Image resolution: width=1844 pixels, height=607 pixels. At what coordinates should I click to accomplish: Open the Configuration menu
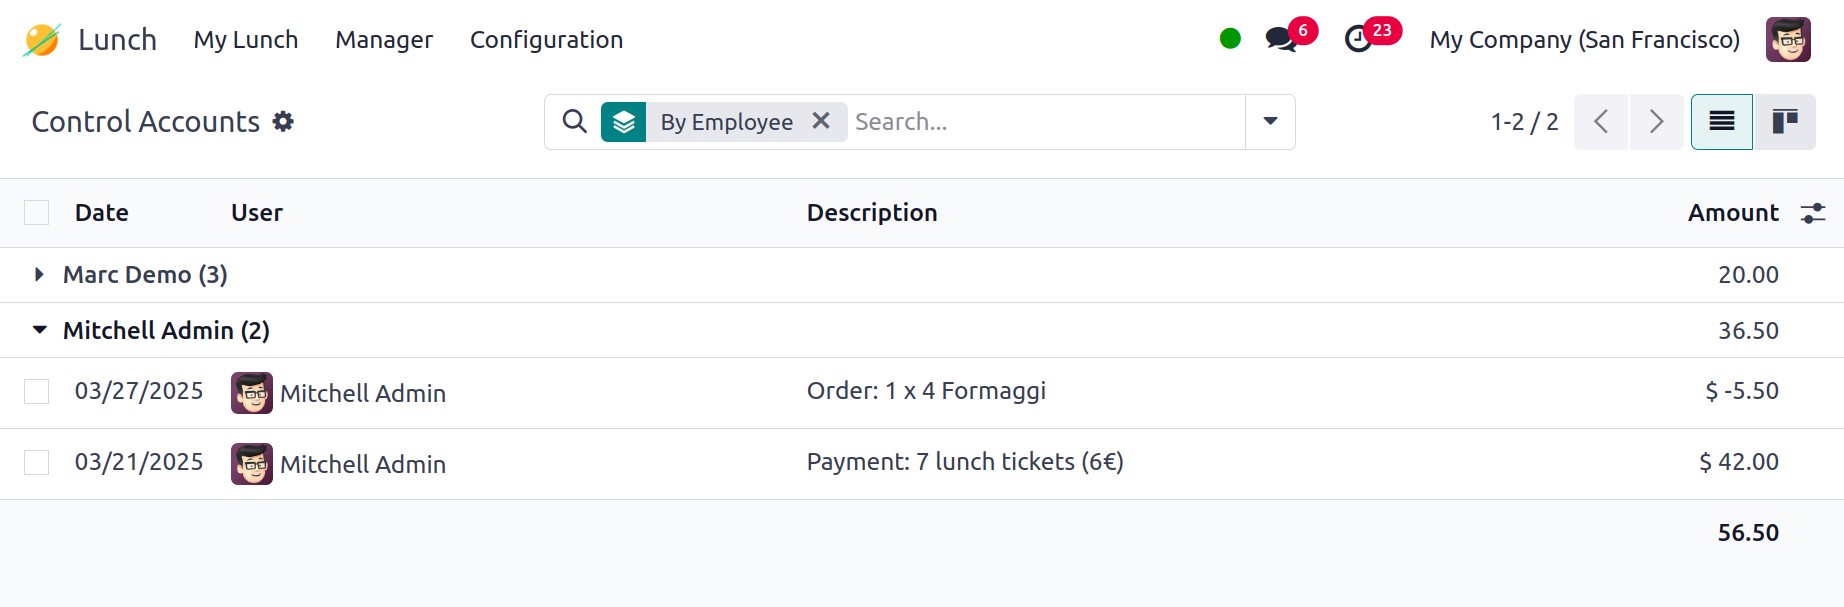[x=546, y=40]
